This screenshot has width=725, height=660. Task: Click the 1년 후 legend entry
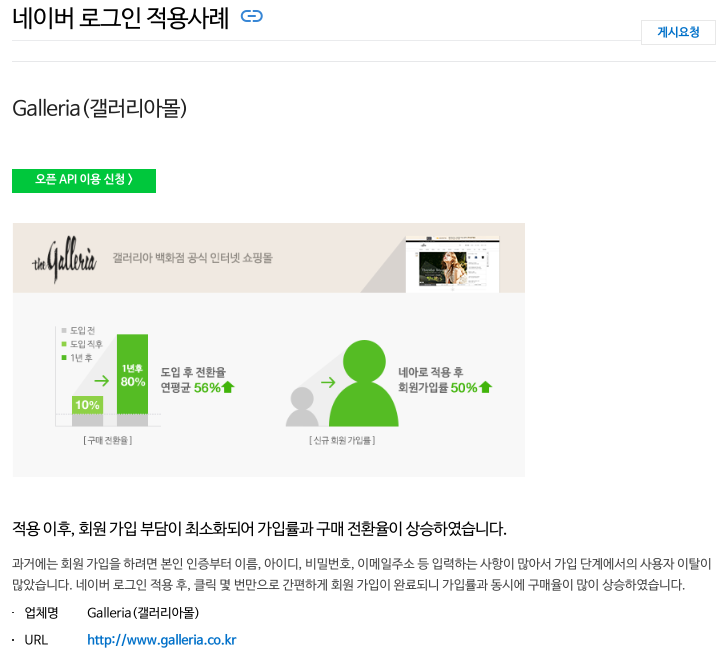pyautogui.click(x=77, y=358)
